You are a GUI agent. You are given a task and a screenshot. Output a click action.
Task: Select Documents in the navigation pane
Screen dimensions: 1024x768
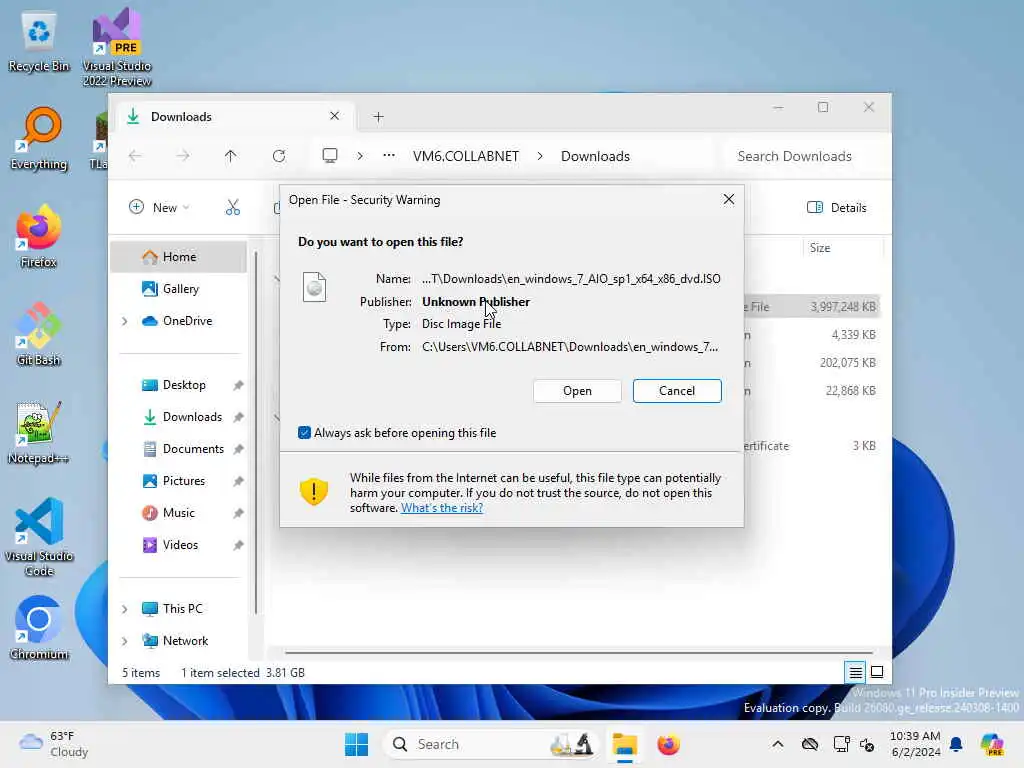tap(179, 449)
